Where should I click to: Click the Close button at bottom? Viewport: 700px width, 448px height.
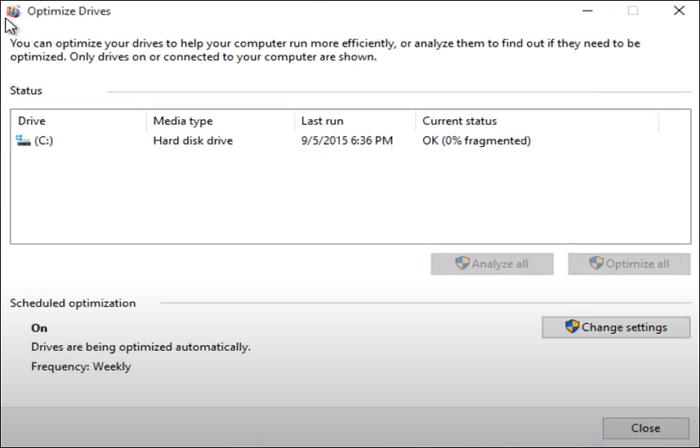(645, 428)
